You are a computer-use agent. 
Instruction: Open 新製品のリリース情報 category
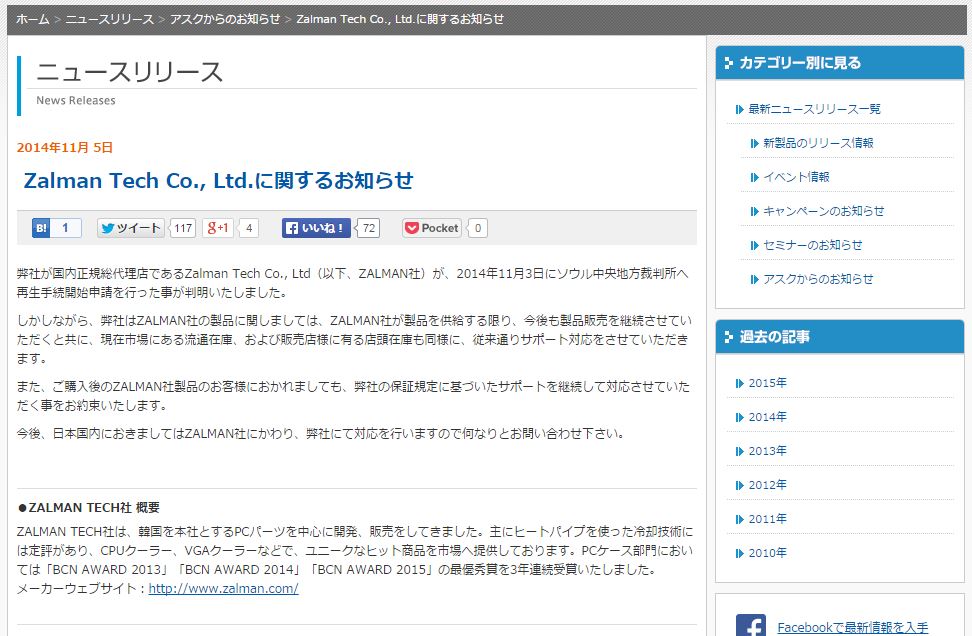818,143
